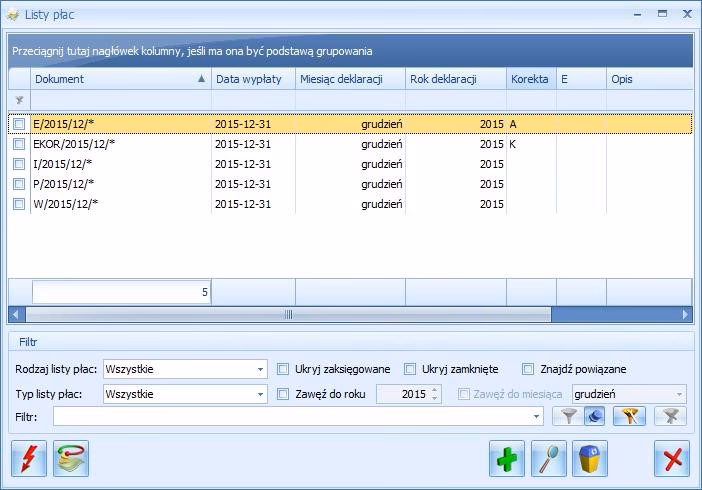The height and width of the screenshot is (490, 702).
Task: Expand the Filtr combo box arrow
Action: 539,416
